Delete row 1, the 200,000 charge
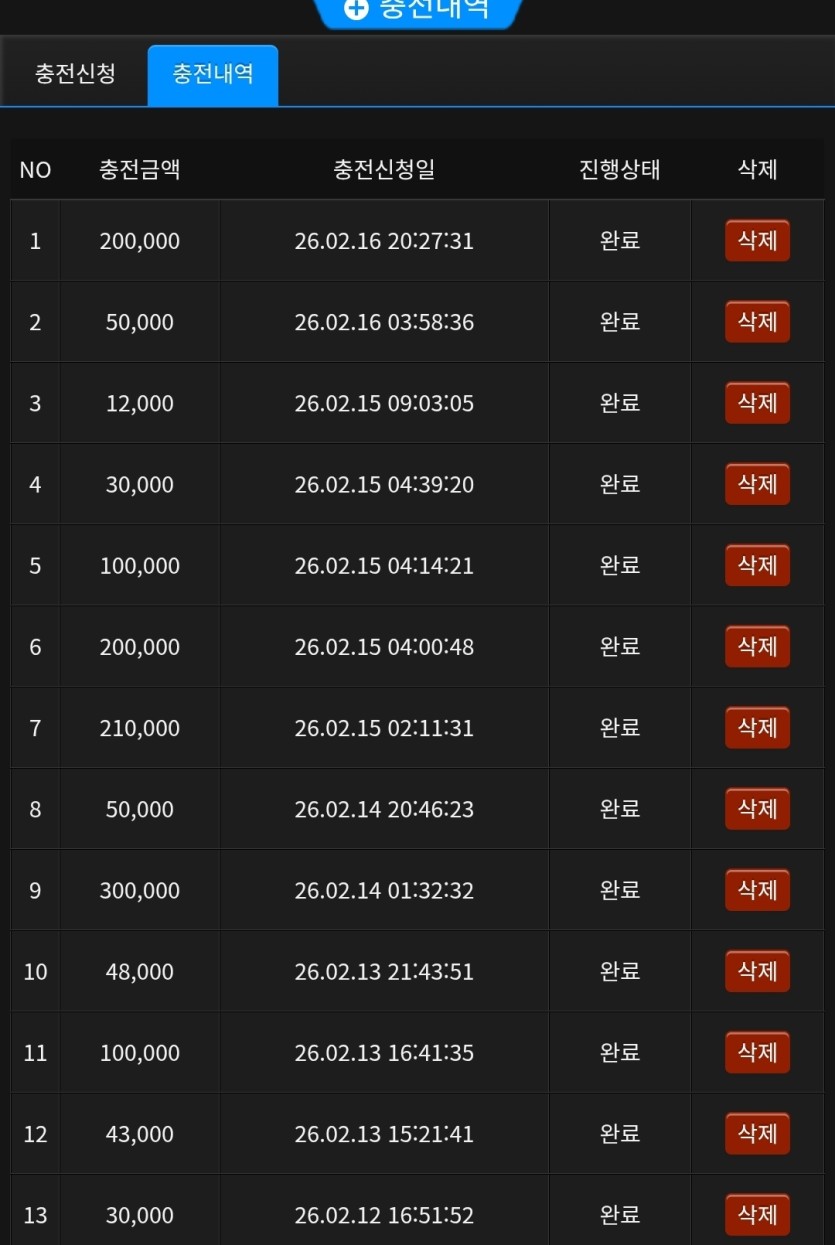The height and width of the screenshot is (1245, 835). point(757,241)
